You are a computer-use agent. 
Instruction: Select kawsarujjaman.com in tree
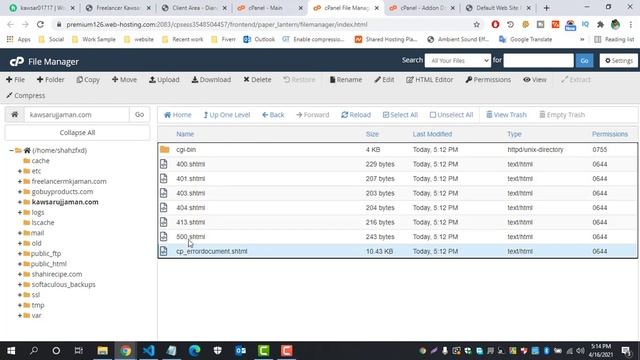coord(65,202)
